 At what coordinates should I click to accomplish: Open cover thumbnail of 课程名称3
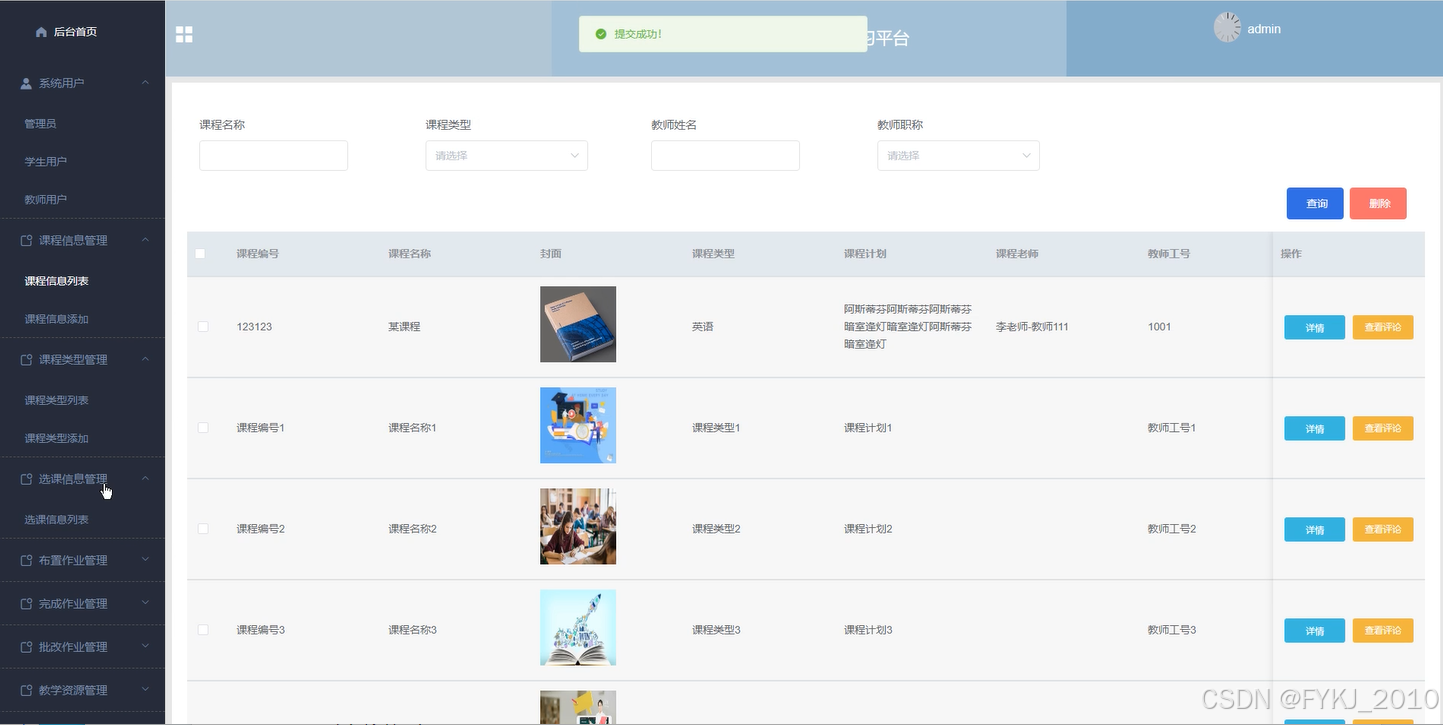pos(578,627)
